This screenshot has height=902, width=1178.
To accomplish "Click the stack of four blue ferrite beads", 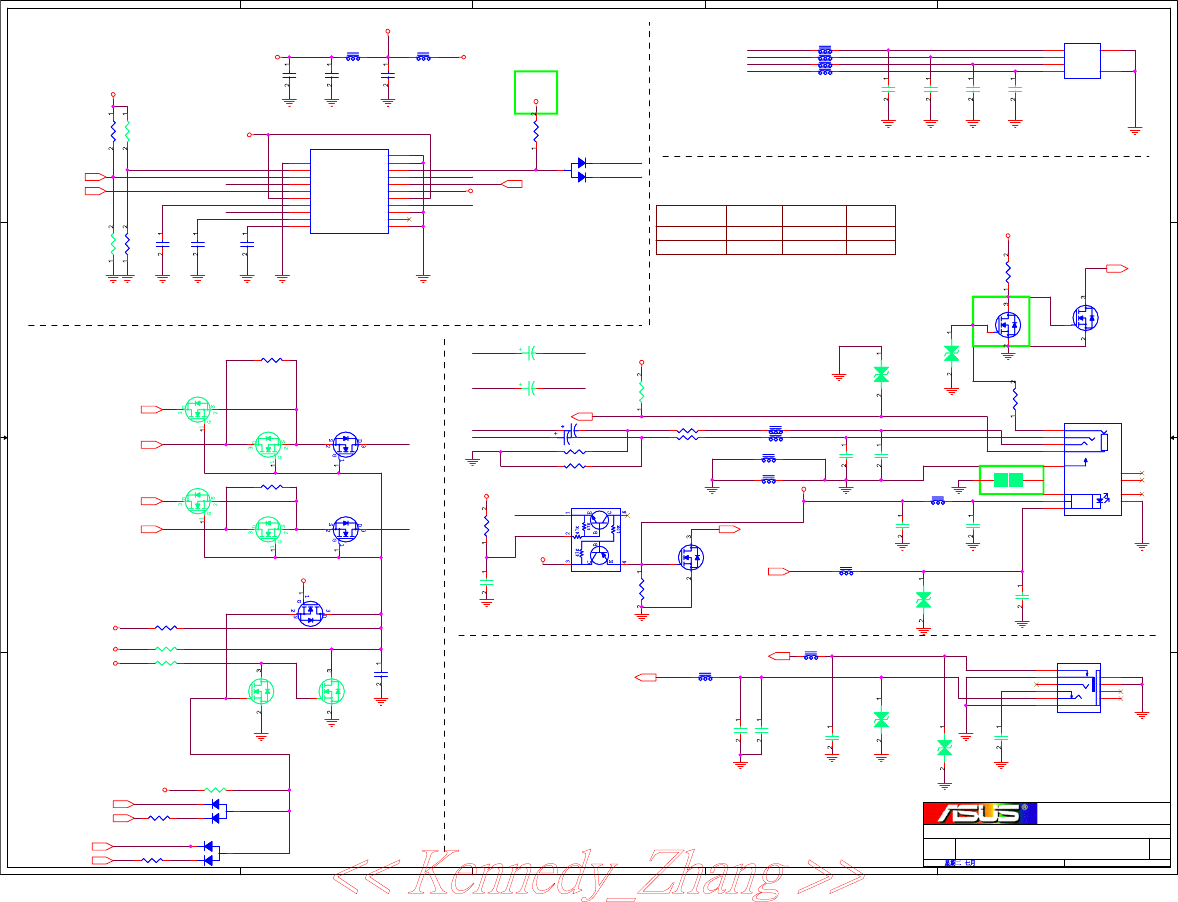I will (825, 61).
